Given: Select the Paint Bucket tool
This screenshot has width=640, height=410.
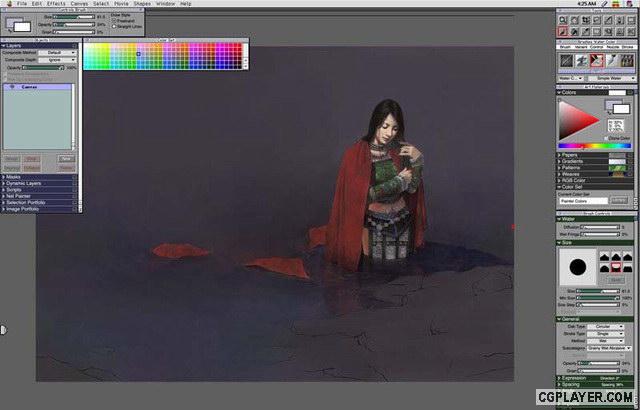Looking at the screenshot, I should [x=574, y=31].
